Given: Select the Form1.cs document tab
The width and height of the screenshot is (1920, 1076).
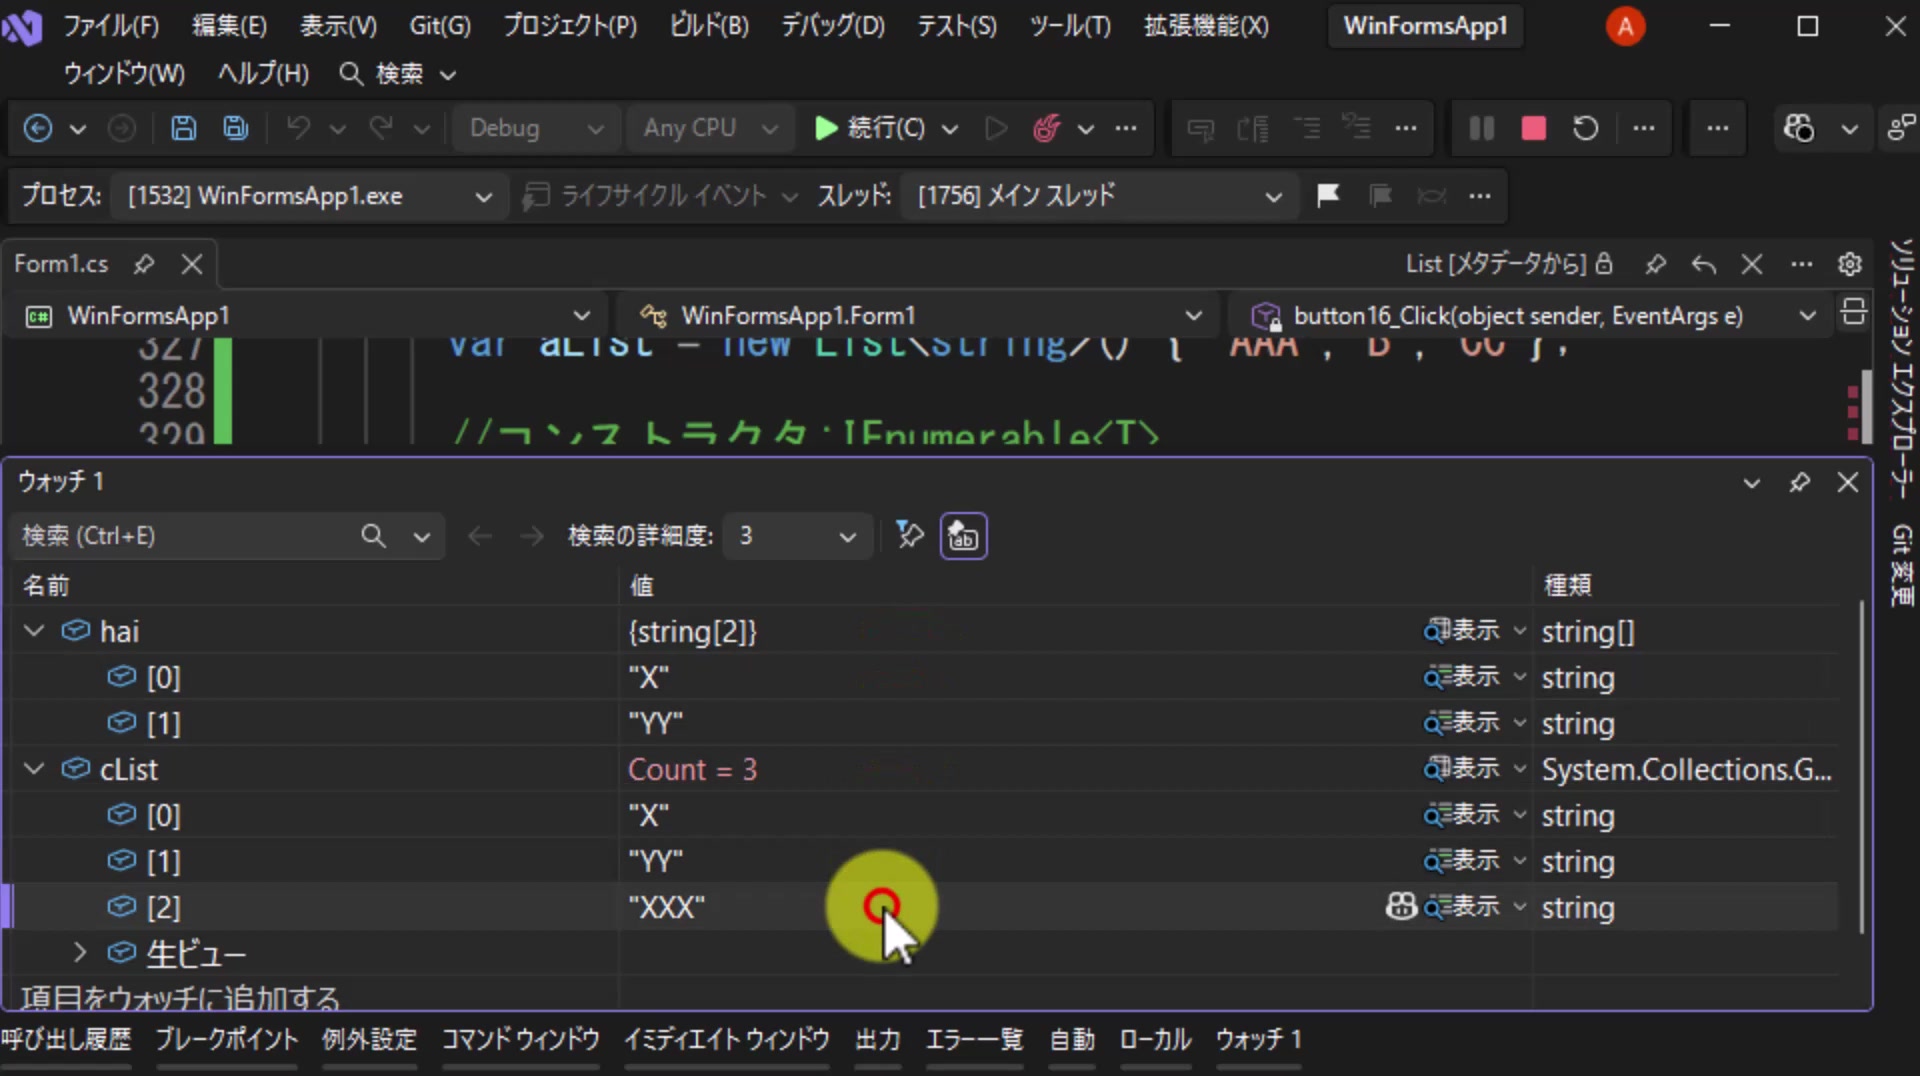Looking at the screenshot, I should [x=61, y=264].
